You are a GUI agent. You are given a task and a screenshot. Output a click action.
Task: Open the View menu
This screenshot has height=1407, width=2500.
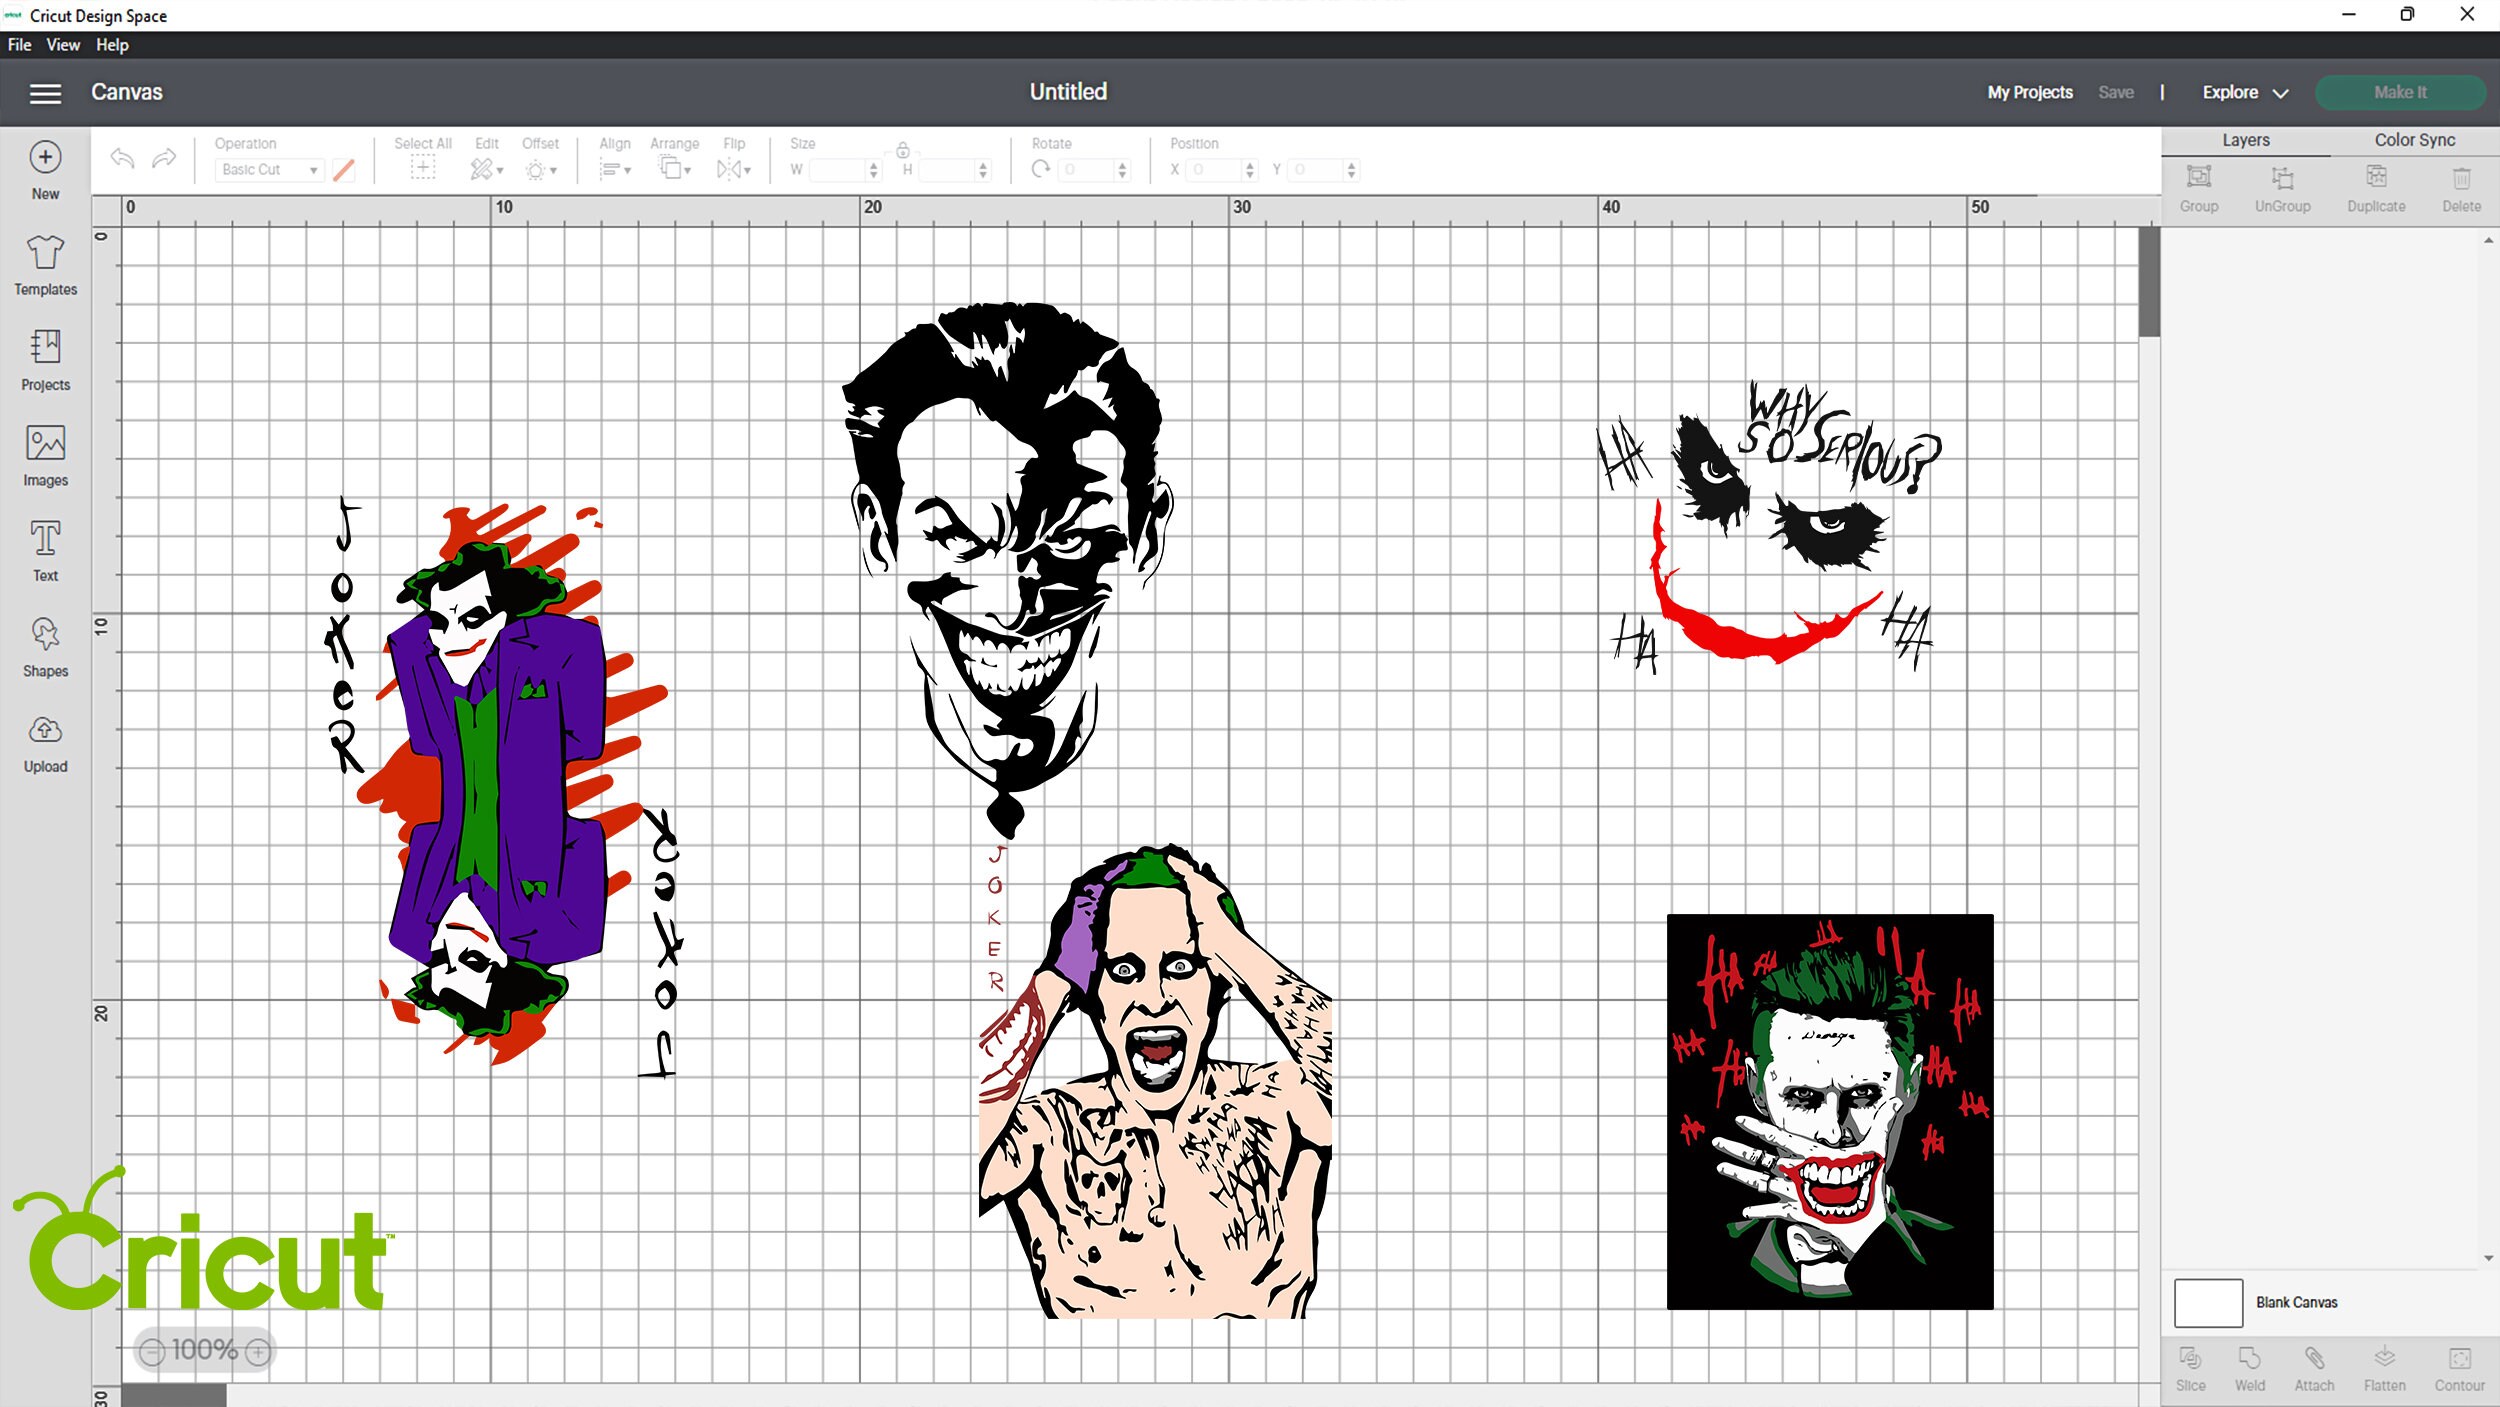click(x=63, y=45)
